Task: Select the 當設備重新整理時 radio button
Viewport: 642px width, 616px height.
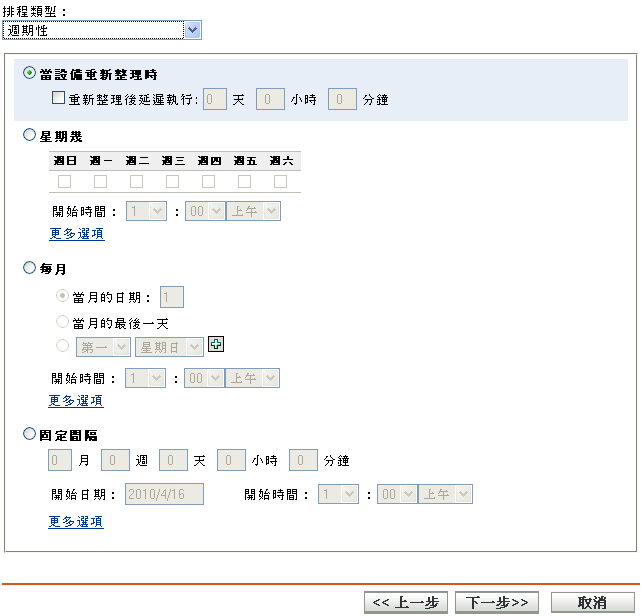Action: (x=29, y=73)
